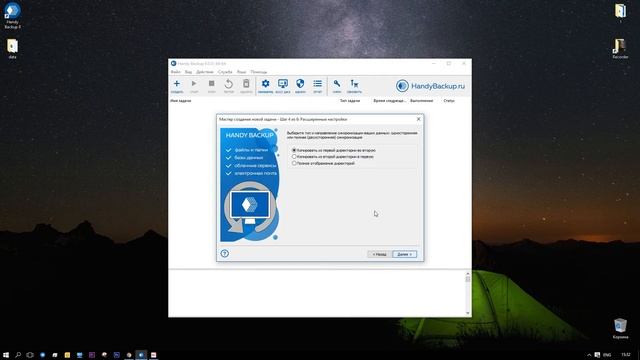Select the Recorder desktop shortcut
Image resolution: width=640 pixels, height=360 pixels.
620,49
